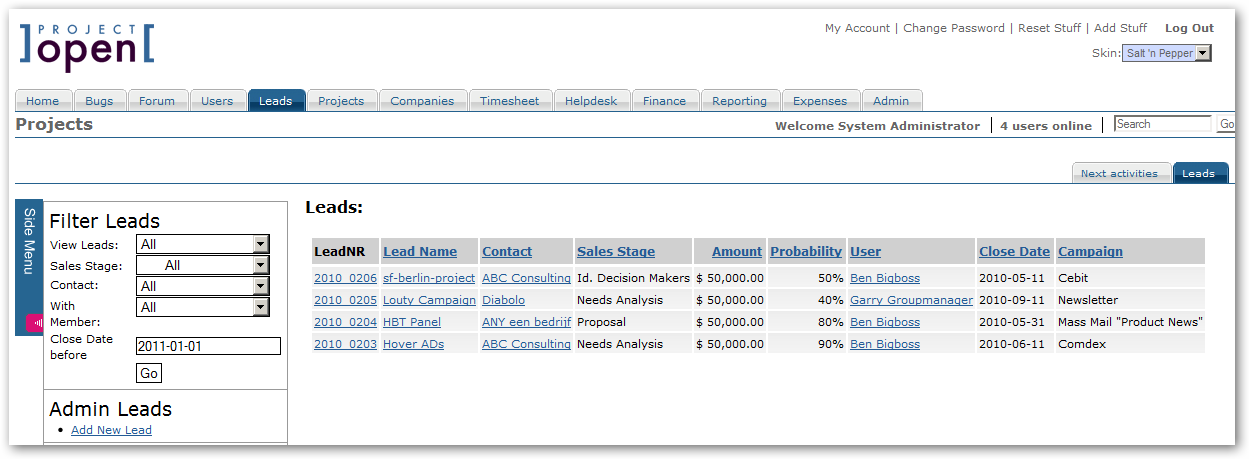Click the Change Password link
This screenshot has height=459, width=1249.
954,28
